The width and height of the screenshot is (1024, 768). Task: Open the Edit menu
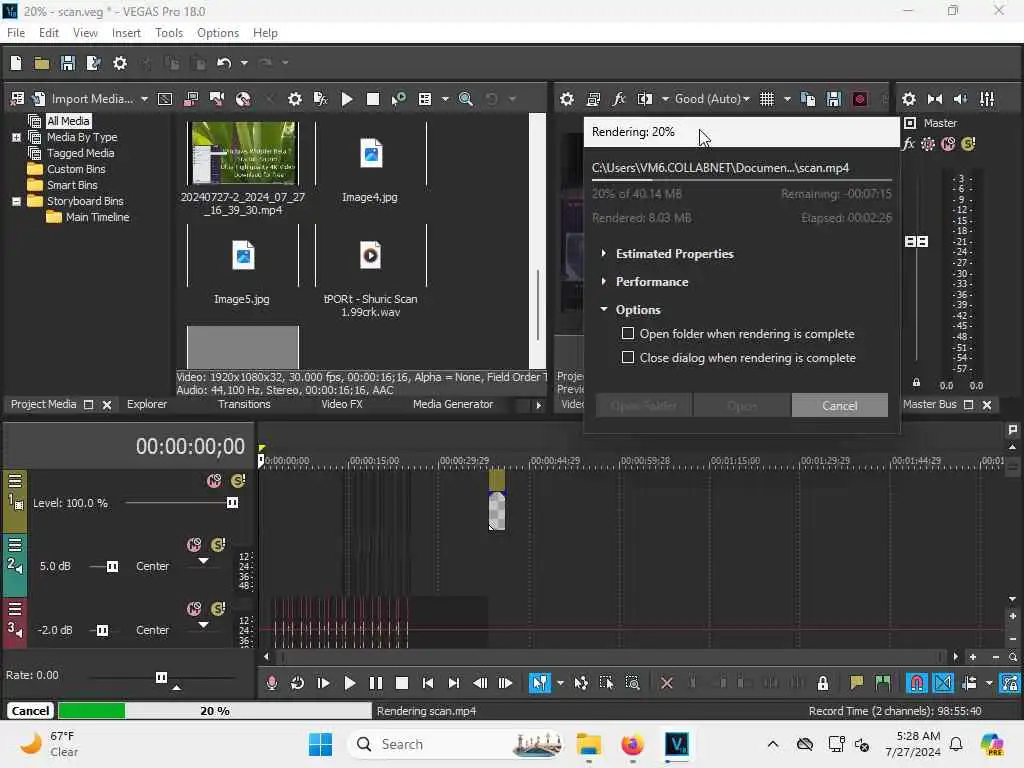click(x=48, y=33)
